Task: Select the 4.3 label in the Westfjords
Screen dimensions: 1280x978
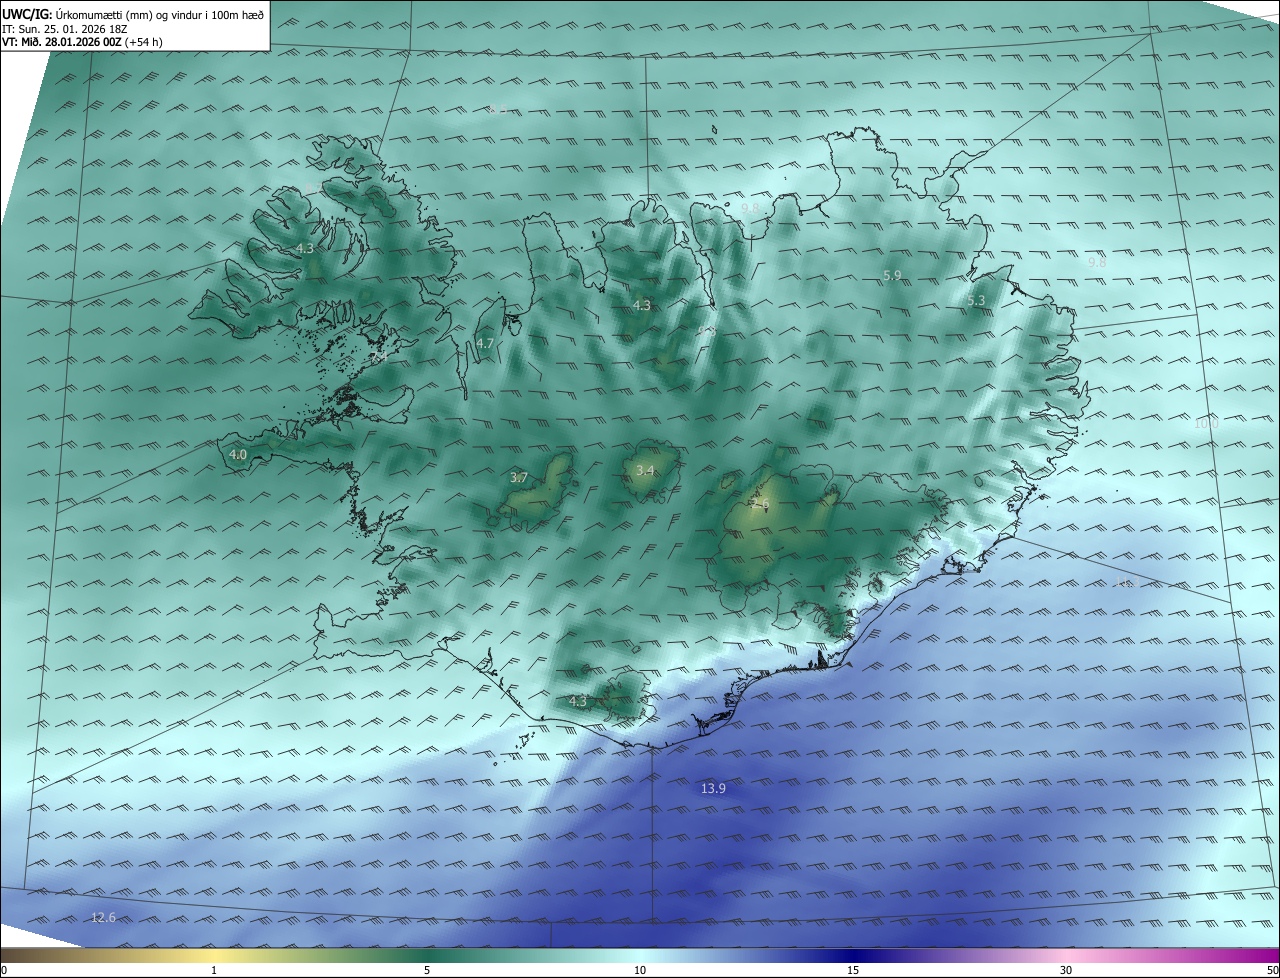Action: point(305,248)
